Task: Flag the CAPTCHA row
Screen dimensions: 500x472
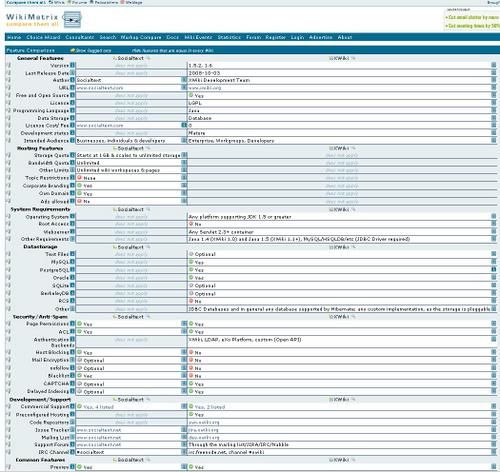Action: tap(8, 384)
